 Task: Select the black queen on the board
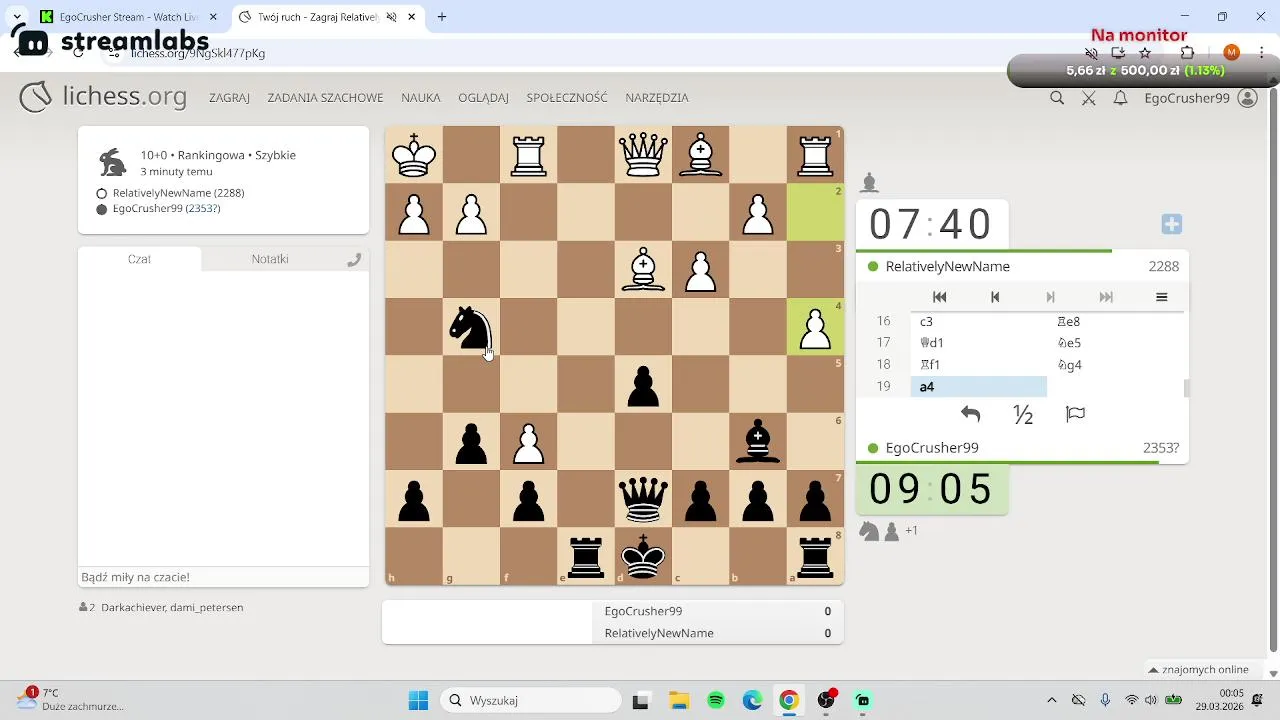(644, 500)
